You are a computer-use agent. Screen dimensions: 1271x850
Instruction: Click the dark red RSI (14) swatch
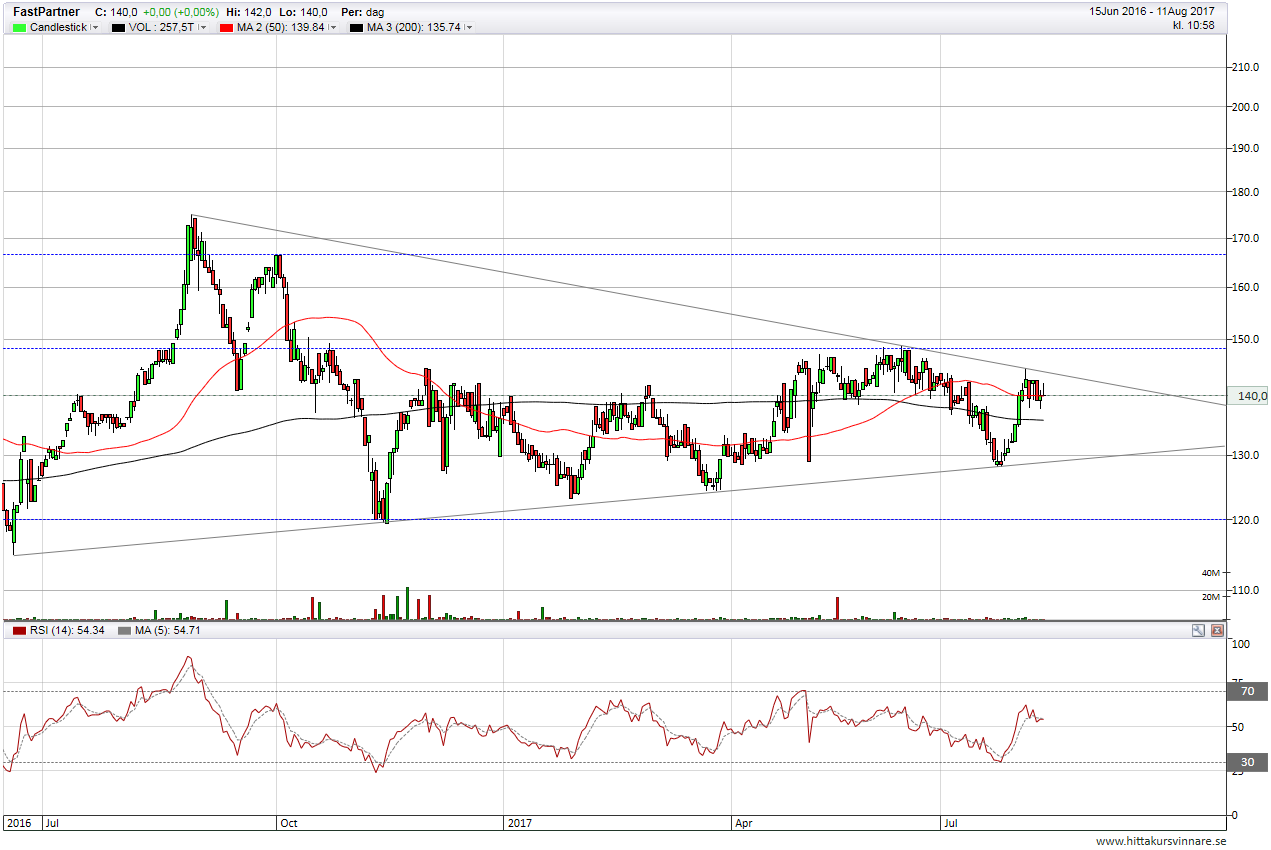coord(18,631)
